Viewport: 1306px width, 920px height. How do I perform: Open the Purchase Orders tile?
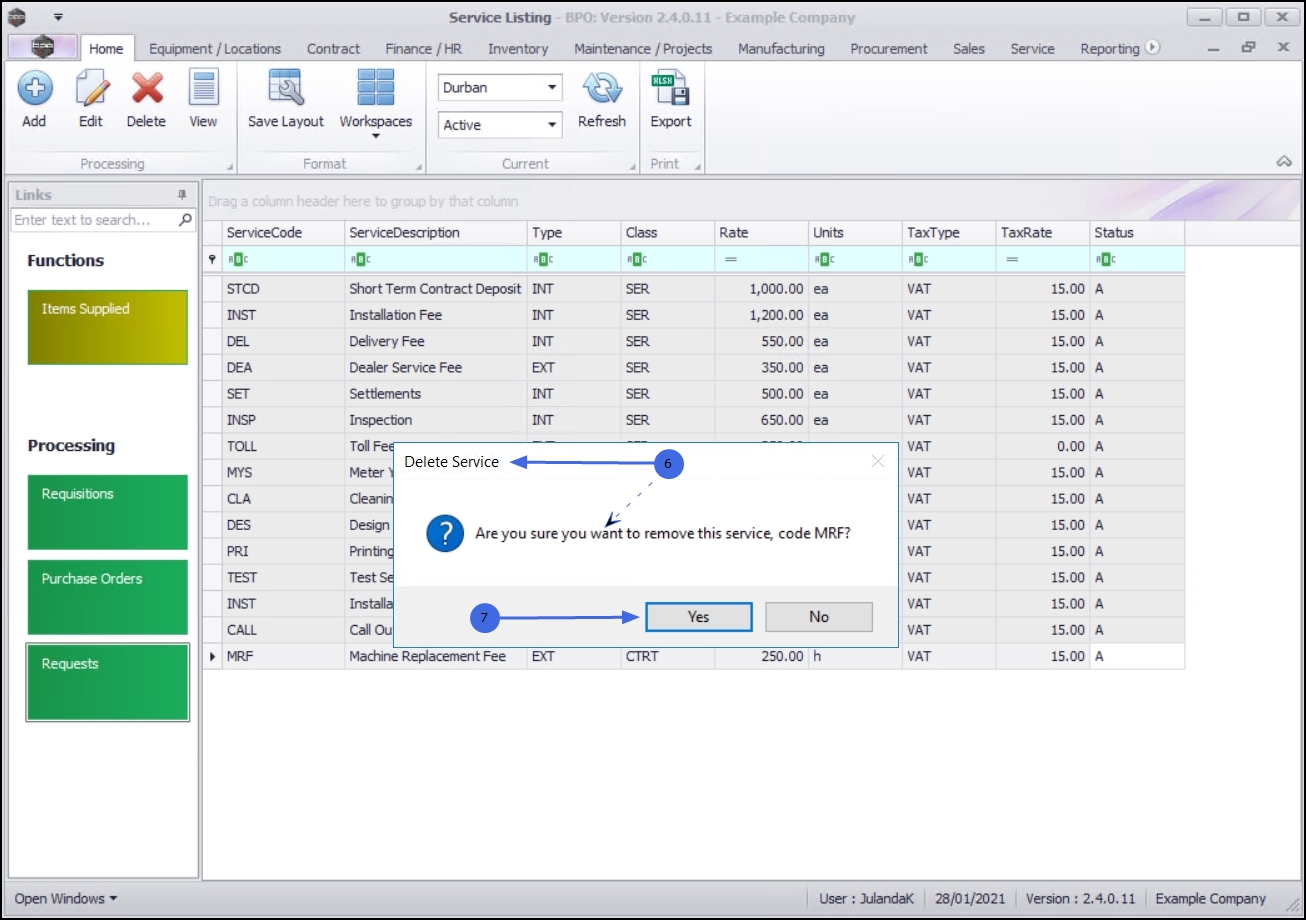click(x=108, y=597)
